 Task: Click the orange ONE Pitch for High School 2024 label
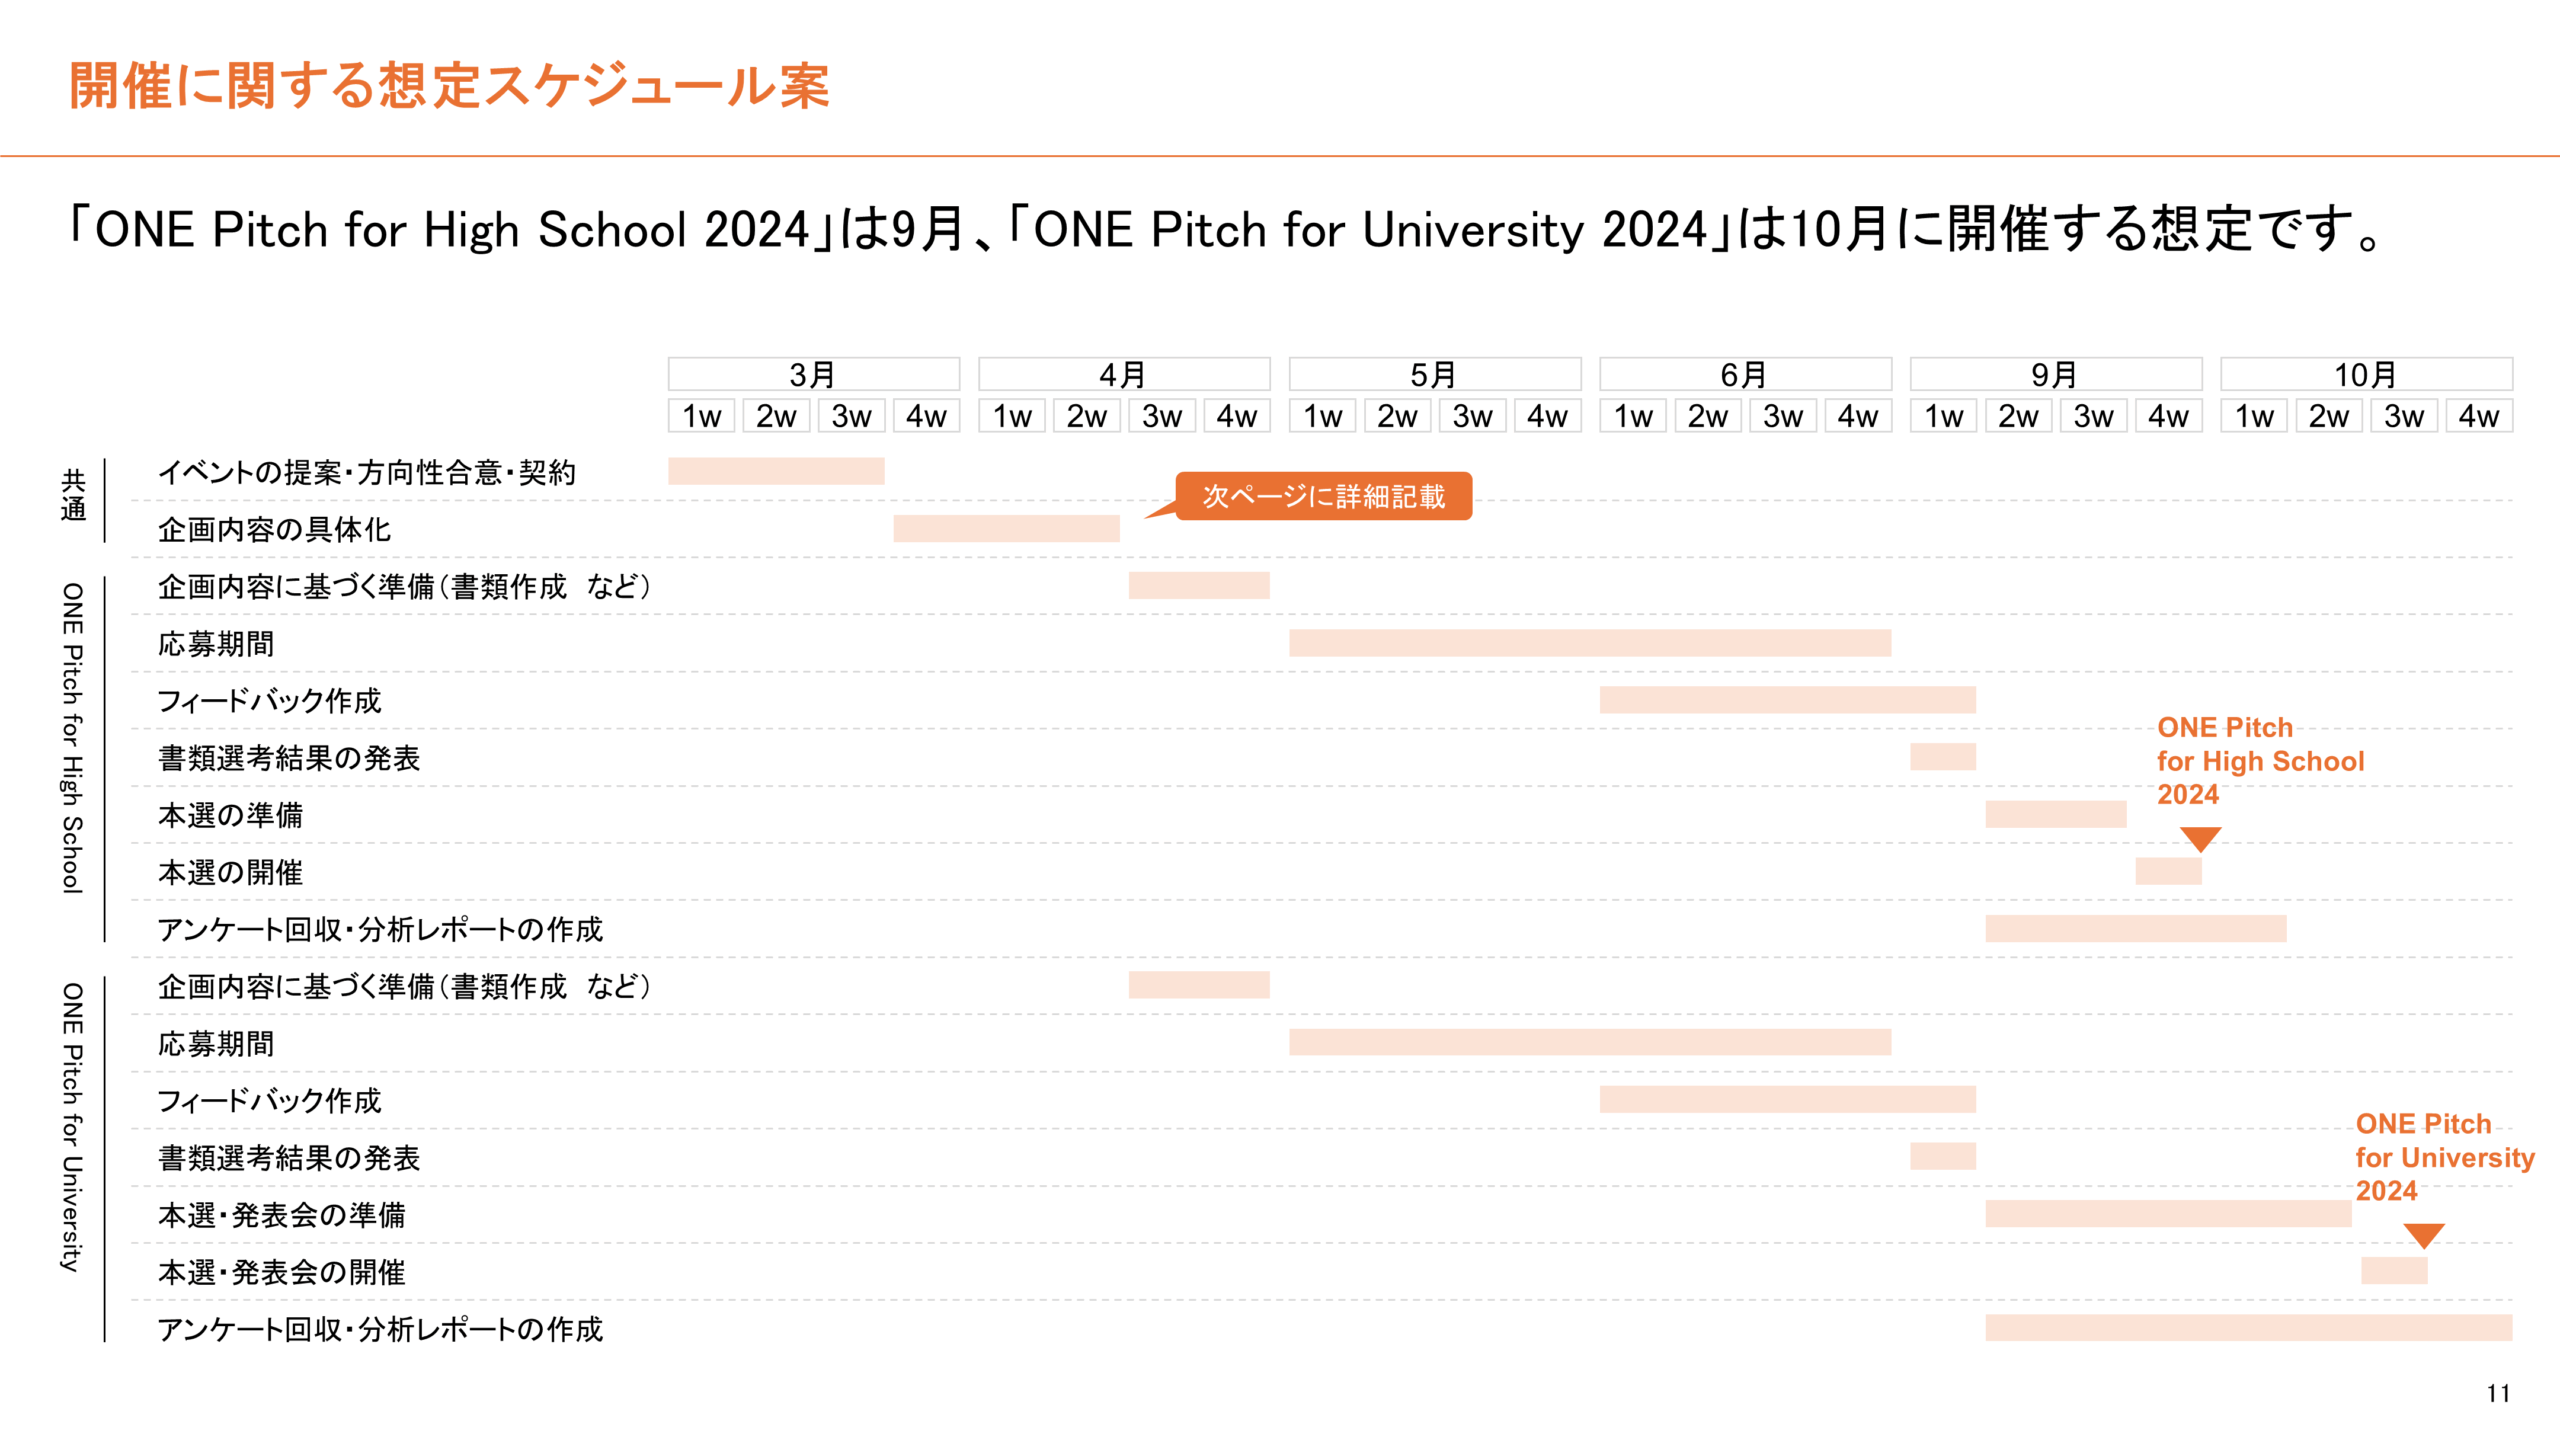2260,761
